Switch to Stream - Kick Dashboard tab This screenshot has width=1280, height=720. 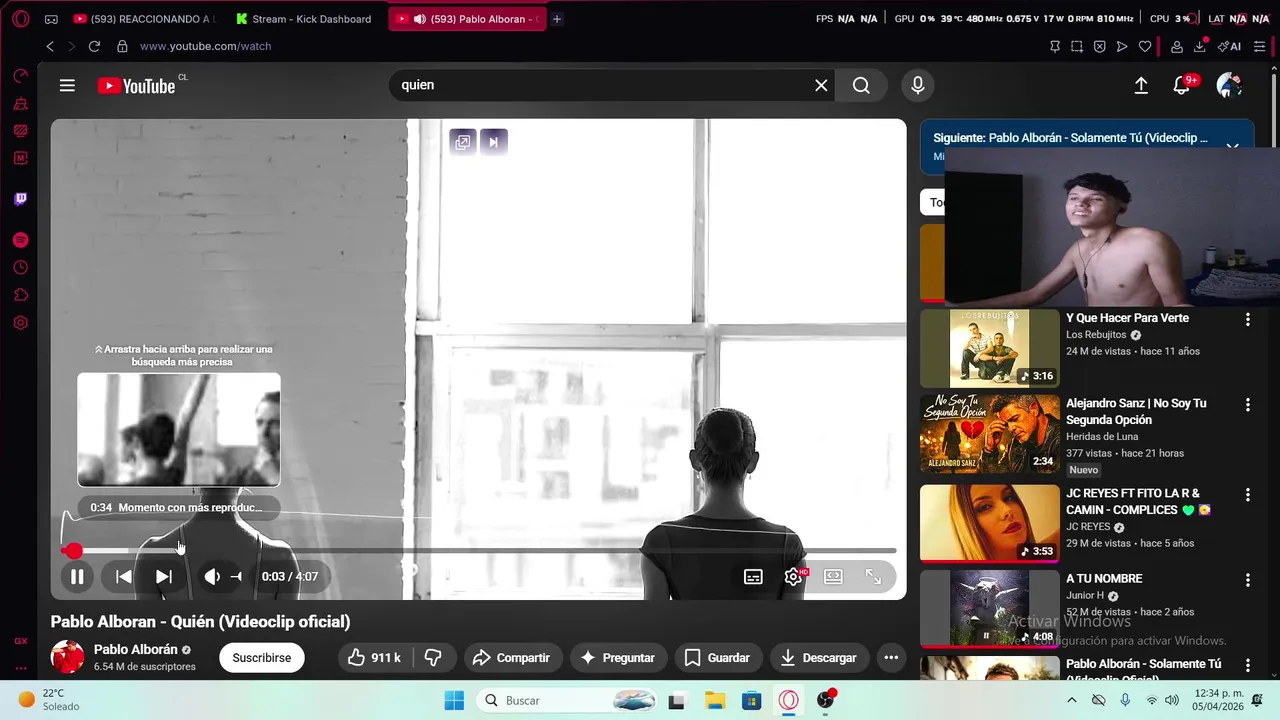[304, 19]
